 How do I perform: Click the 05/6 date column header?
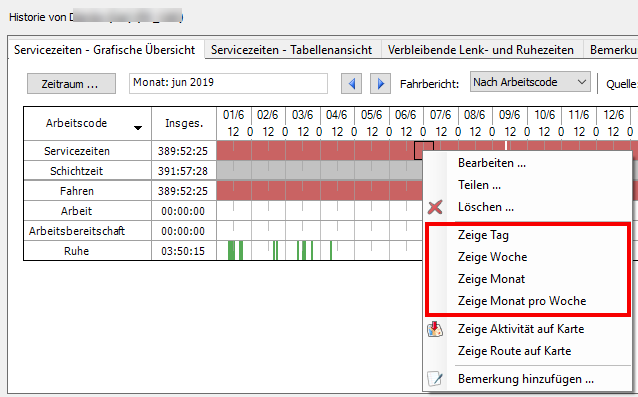[x=371, y=116]
